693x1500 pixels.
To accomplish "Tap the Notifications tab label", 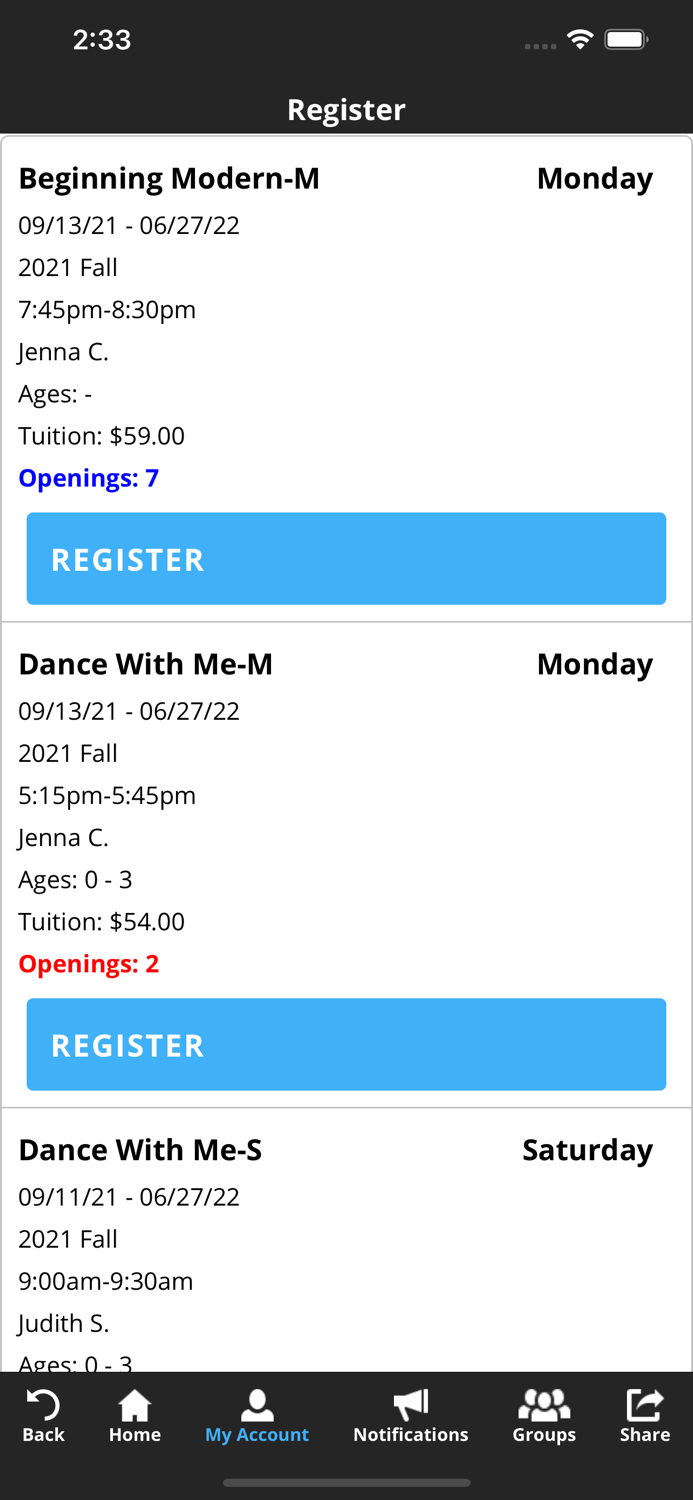I will [411, 1435].
